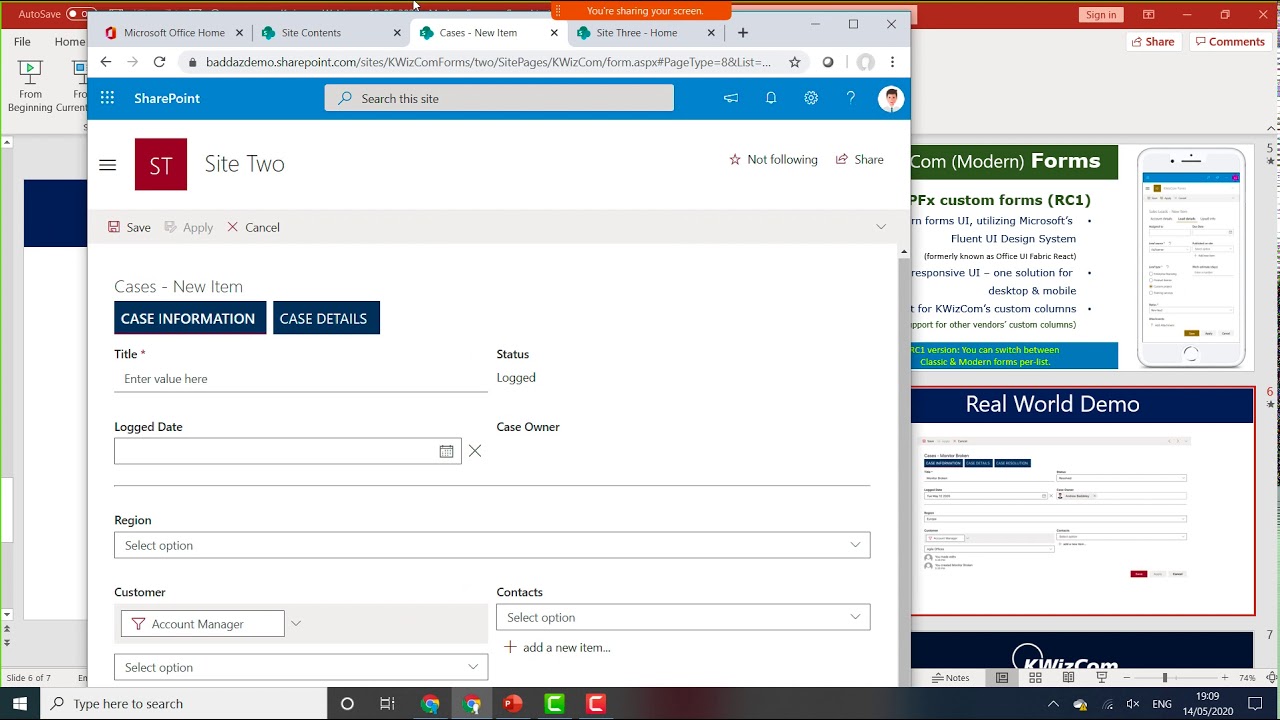The image size is (1280, 720).
Task: Click add a new item link under Contacts
Action: click(557, 647)
